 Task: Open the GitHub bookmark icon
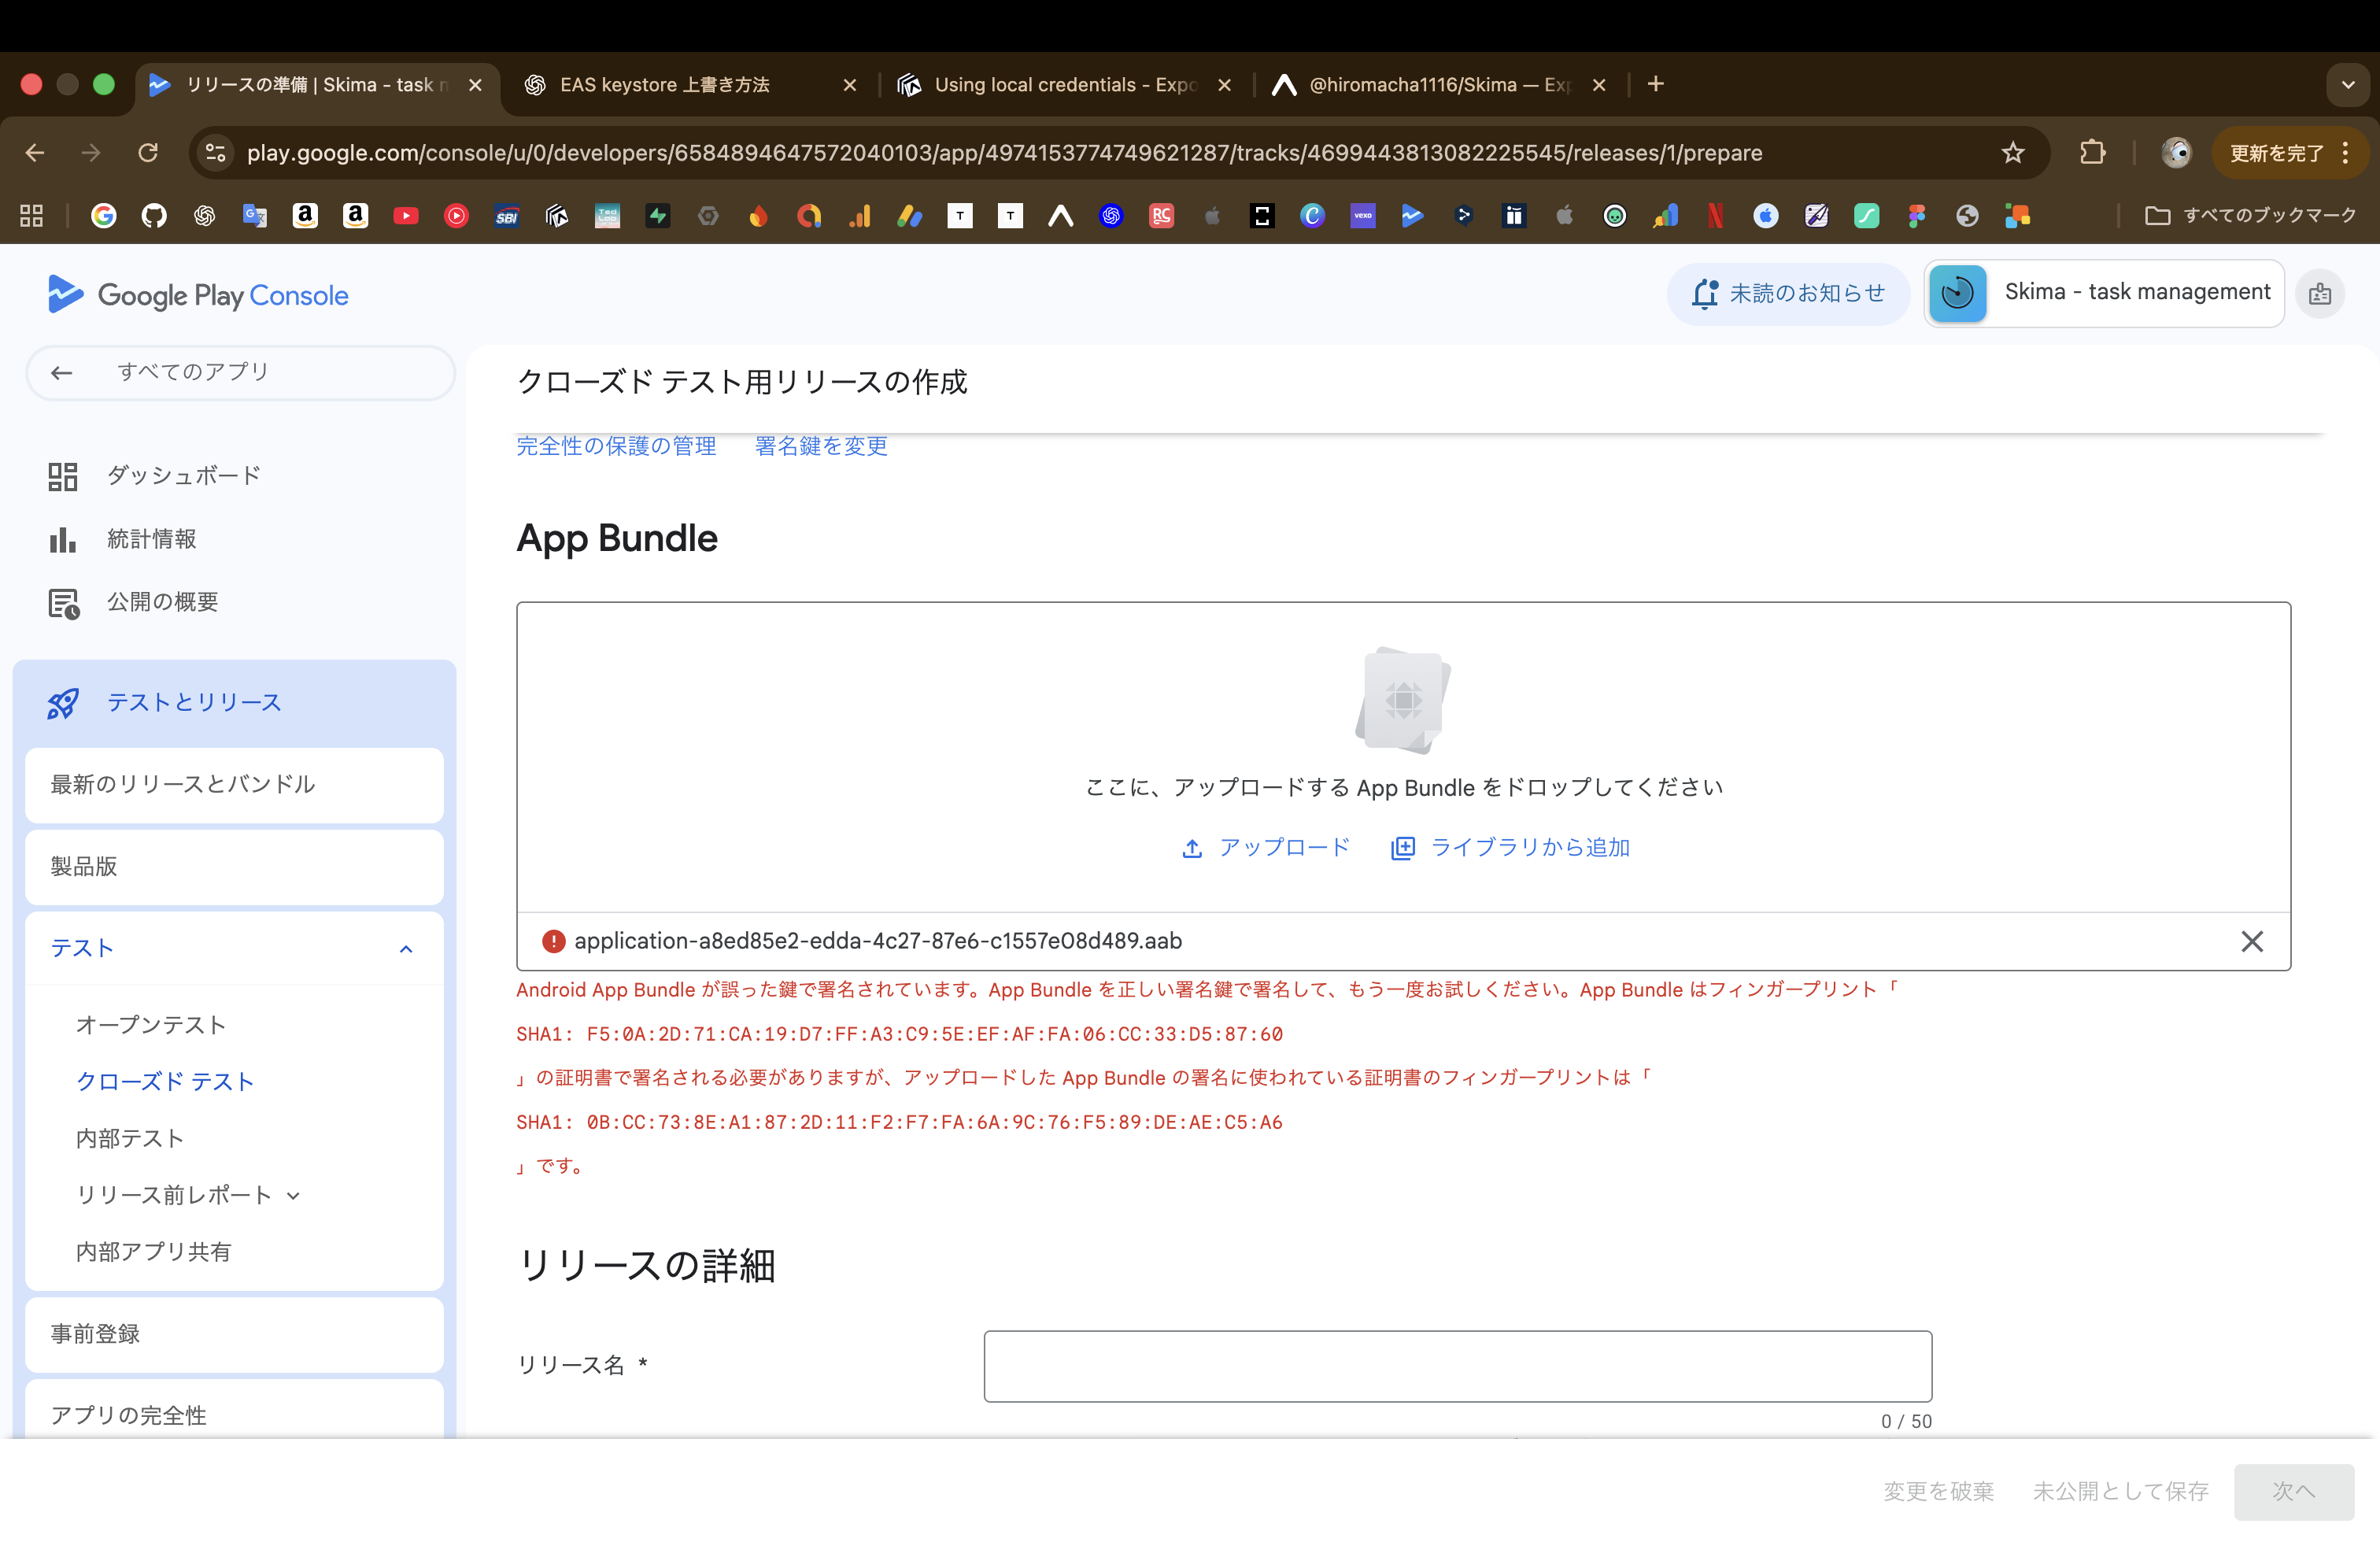click(x=155, y=216)
